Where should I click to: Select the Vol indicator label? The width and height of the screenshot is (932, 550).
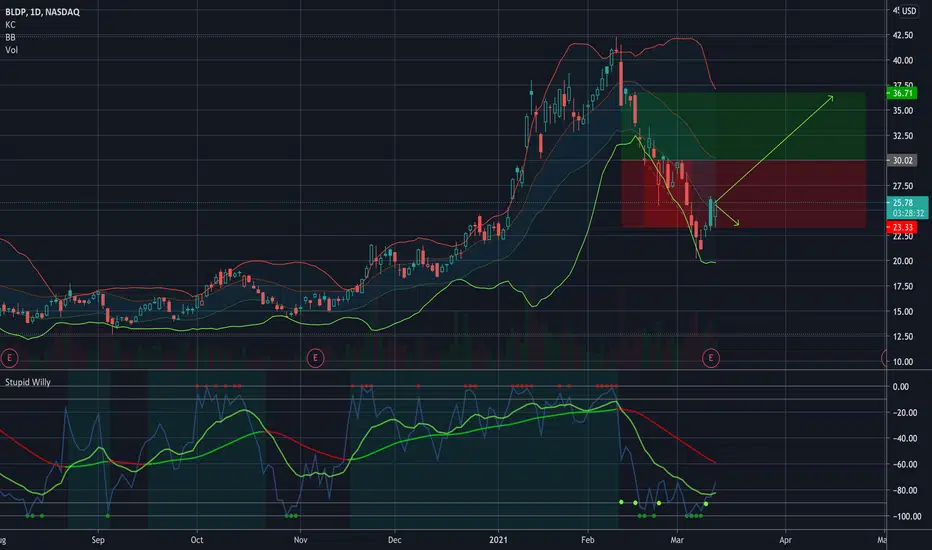pyautogui.click(x=11, y=50)
